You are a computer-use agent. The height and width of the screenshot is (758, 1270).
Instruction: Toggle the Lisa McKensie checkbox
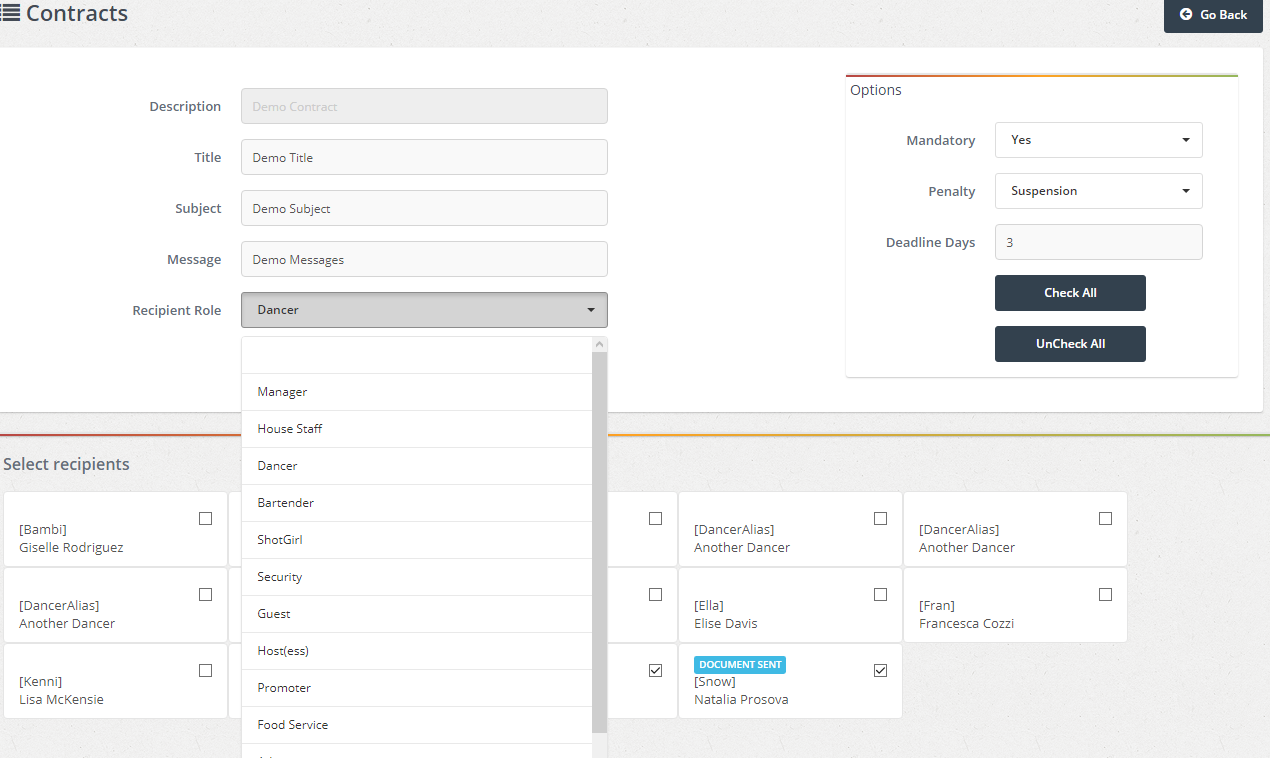(x=205, y=670)
